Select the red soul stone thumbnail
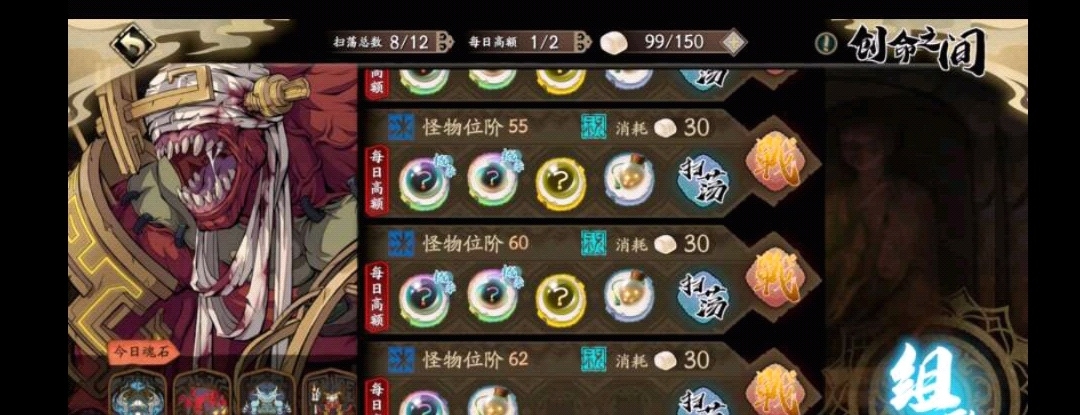Image resolution: width=1080 pixels, height=415 pixels. (200, 394)
